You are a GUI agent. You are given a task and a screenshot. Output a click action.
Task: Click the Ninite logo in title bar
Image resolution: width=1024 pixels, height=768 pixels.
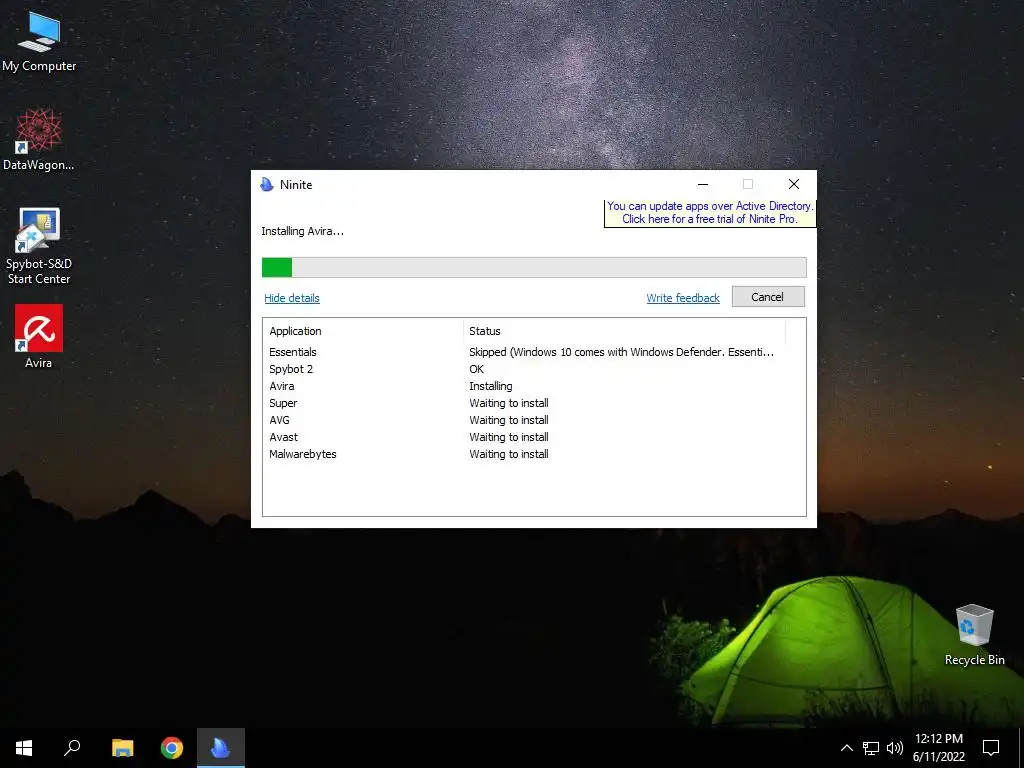click(x=266, y=185)
